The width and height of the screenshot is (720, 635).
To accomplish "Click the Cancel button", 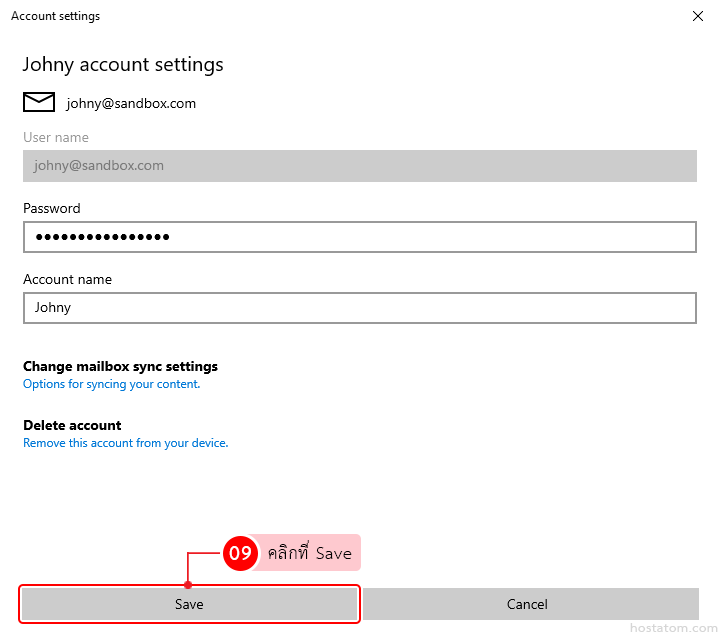I will (527, 604).
